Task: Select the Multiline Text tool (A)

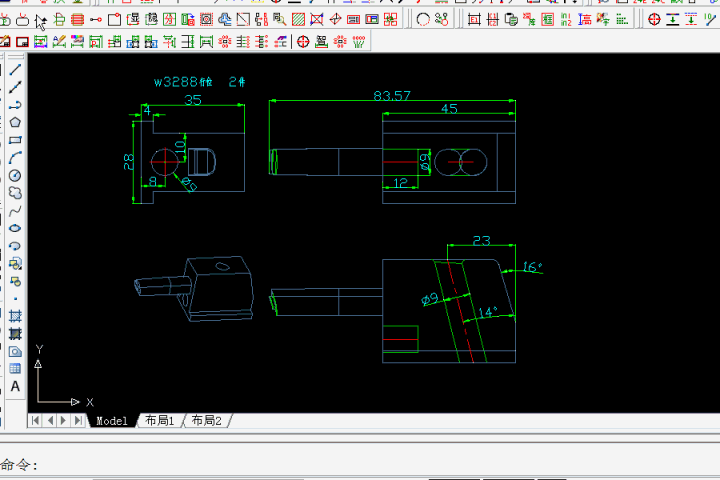Action: tap(15, 387)
